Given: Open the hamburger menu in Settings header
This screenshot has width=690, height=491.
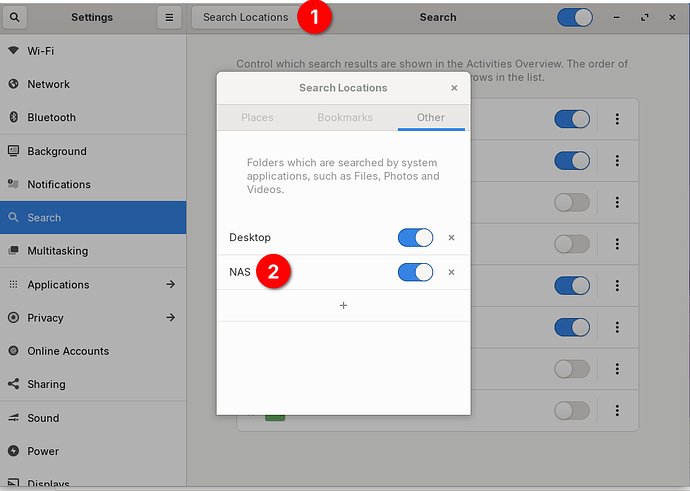Looking at the screenshot, I should [169, 17].
